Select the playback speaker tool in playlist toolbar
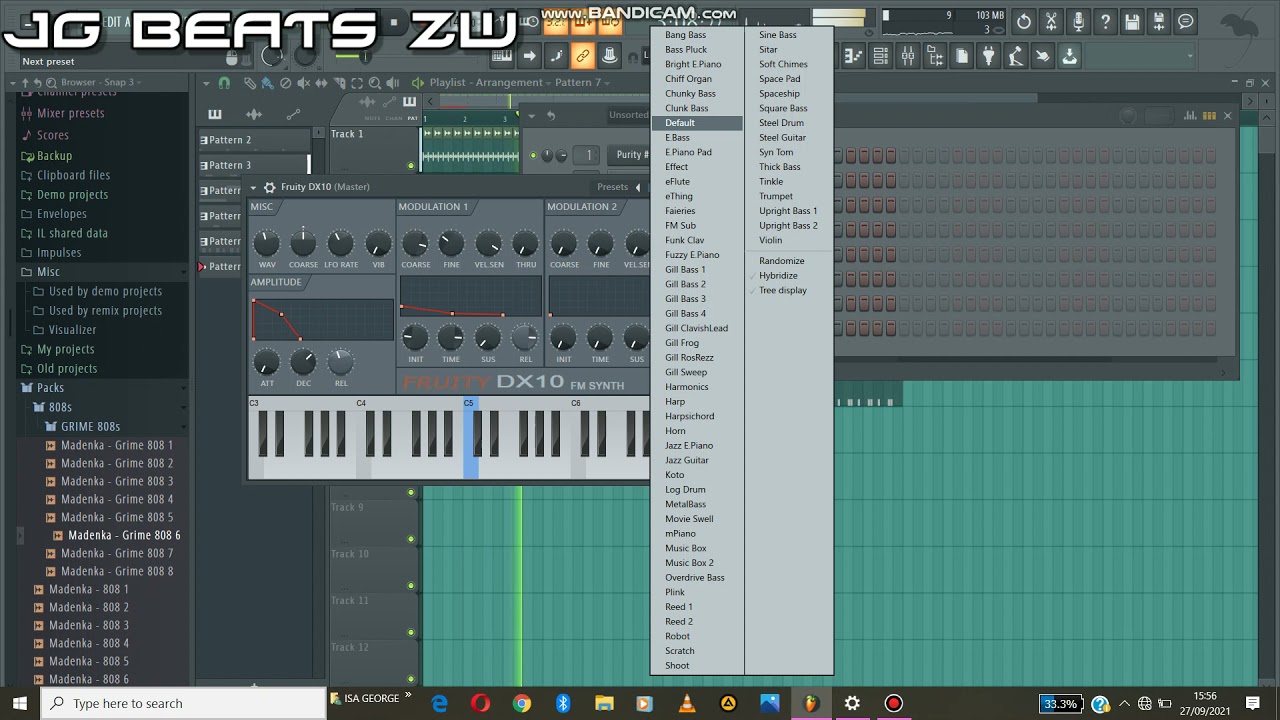Screen dimensions: 1280x720 [x=392, y=83]
